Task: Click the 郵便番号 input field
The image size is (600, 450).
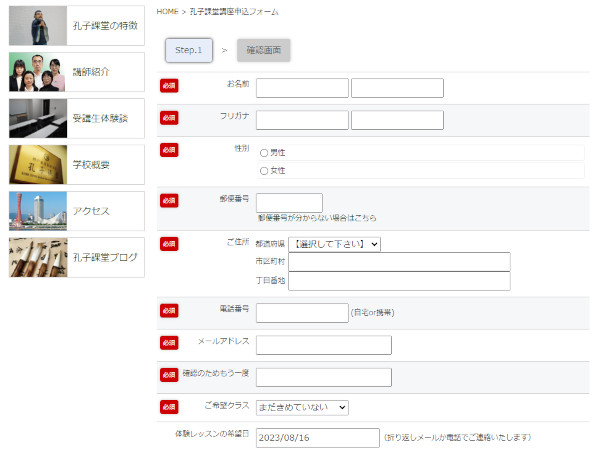Action: point(289,203)
